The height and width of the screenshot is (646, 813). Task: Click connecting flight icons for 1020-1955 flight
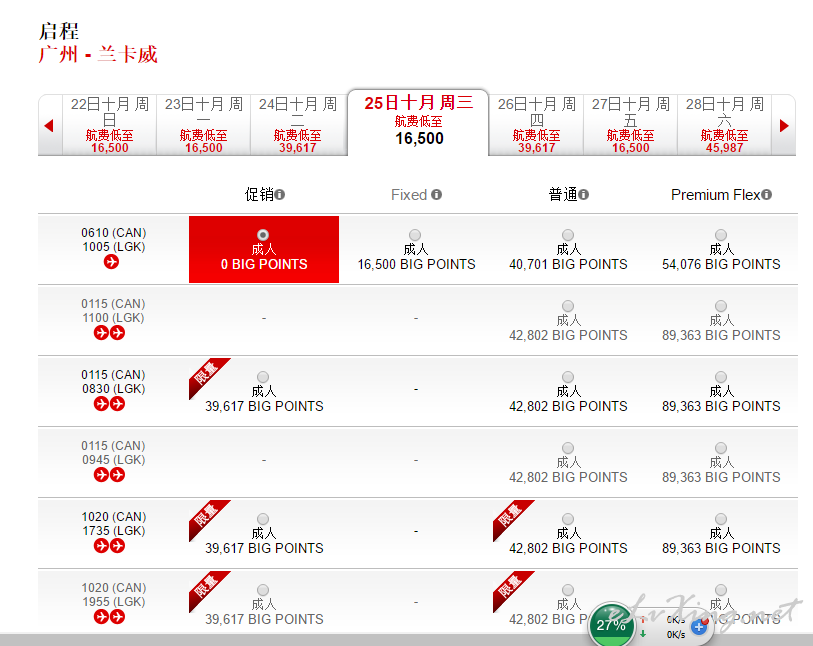click(109, 617)
